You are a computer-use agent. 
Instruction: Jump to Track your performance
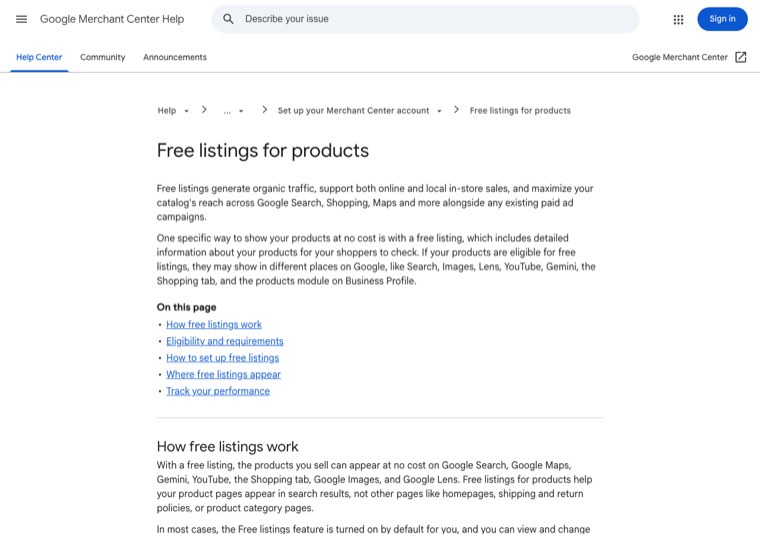click(x=218, y=391)
